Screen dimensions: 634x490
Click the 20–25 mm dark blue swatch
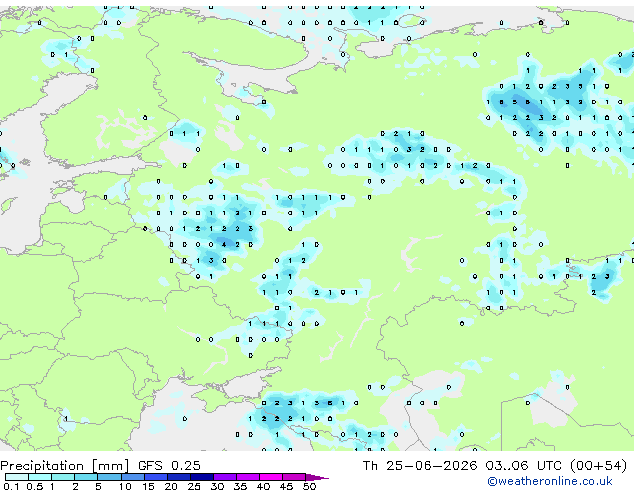click(x=178, y=477)
